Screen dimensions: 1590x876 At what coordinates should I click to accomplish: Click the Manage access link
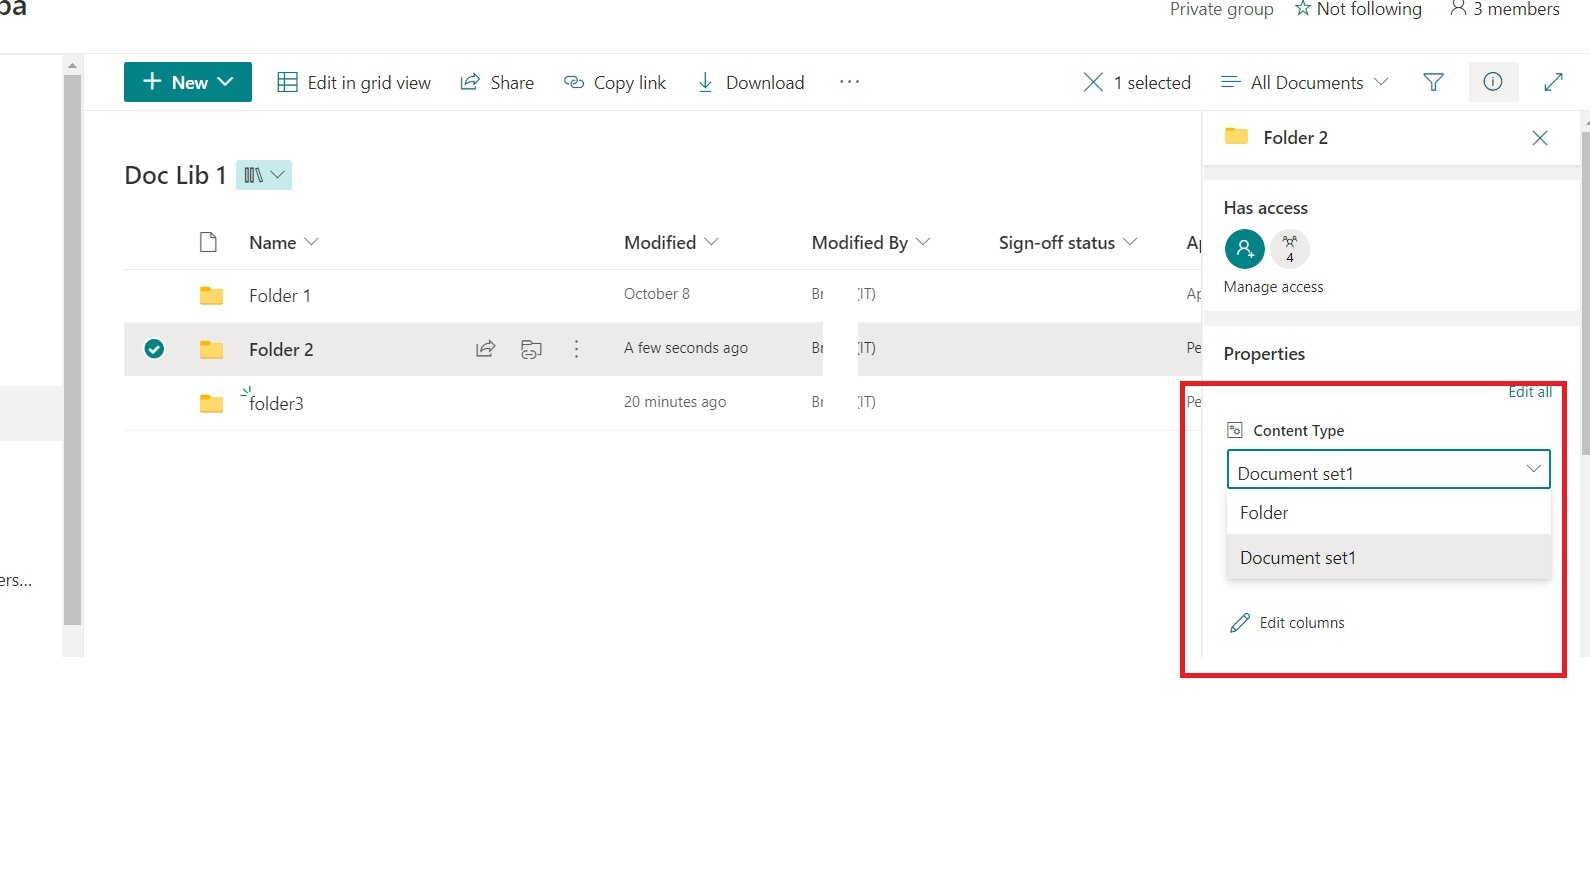(1273, 287)
